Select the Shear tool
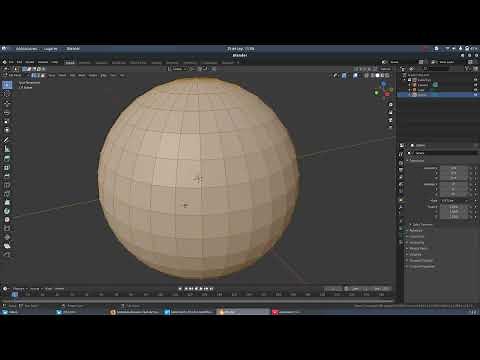Screen dimensions: 480x360 pyautogui.click(x=7, y=246)
